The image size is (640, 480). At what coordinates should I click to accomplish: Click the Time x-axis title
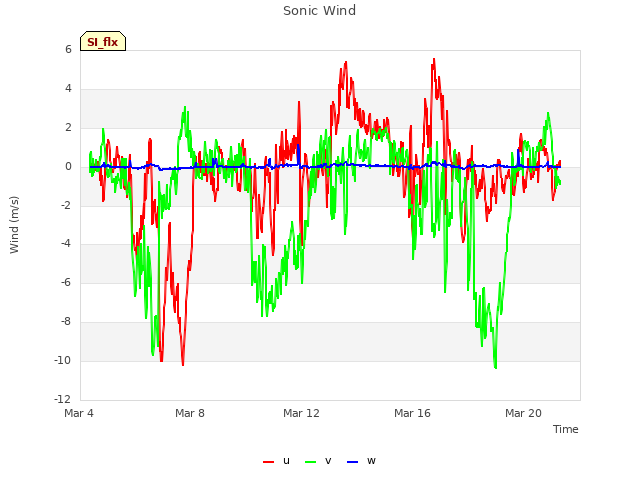coord(566,429)
